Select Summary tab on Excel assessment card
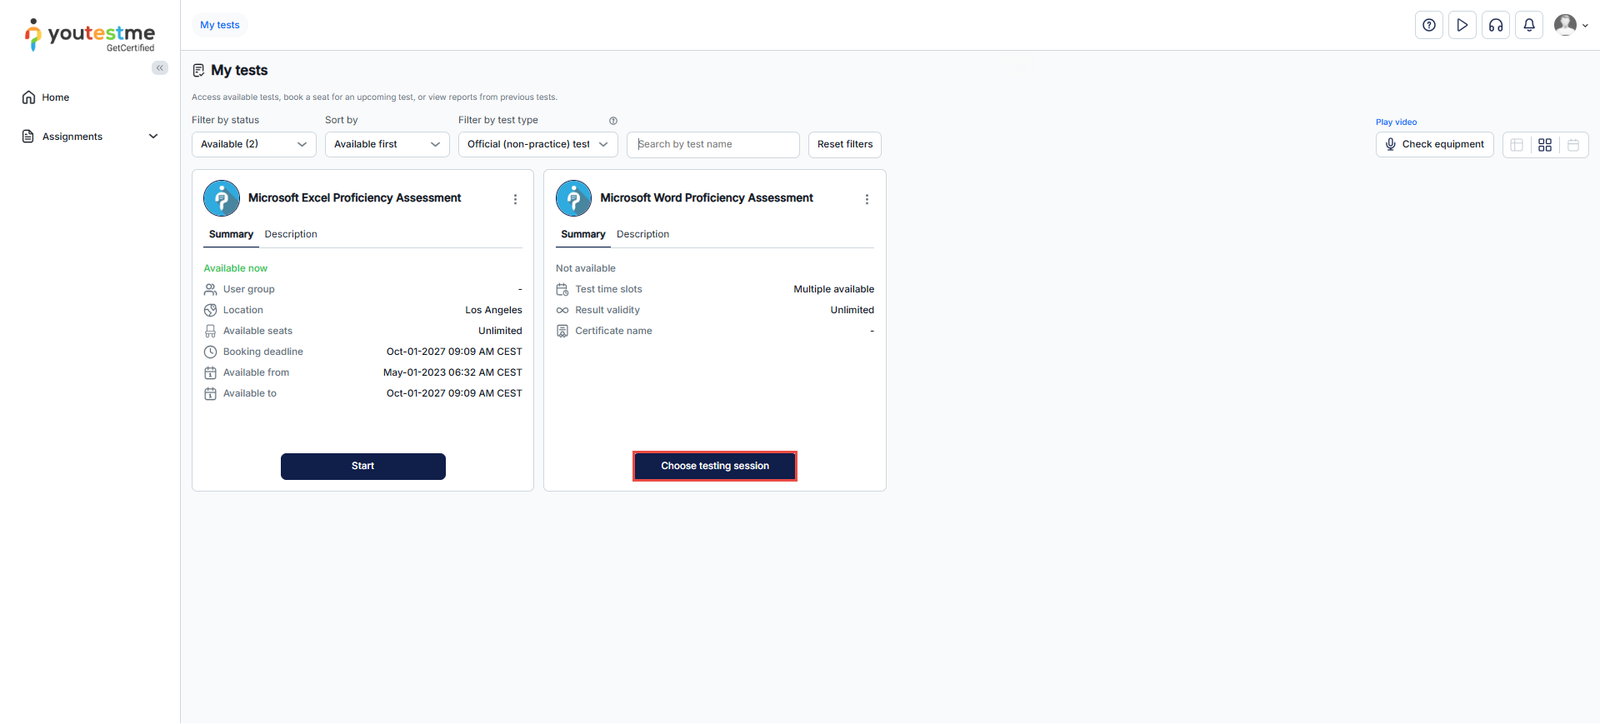1600x724 pixels. [231, 234]
